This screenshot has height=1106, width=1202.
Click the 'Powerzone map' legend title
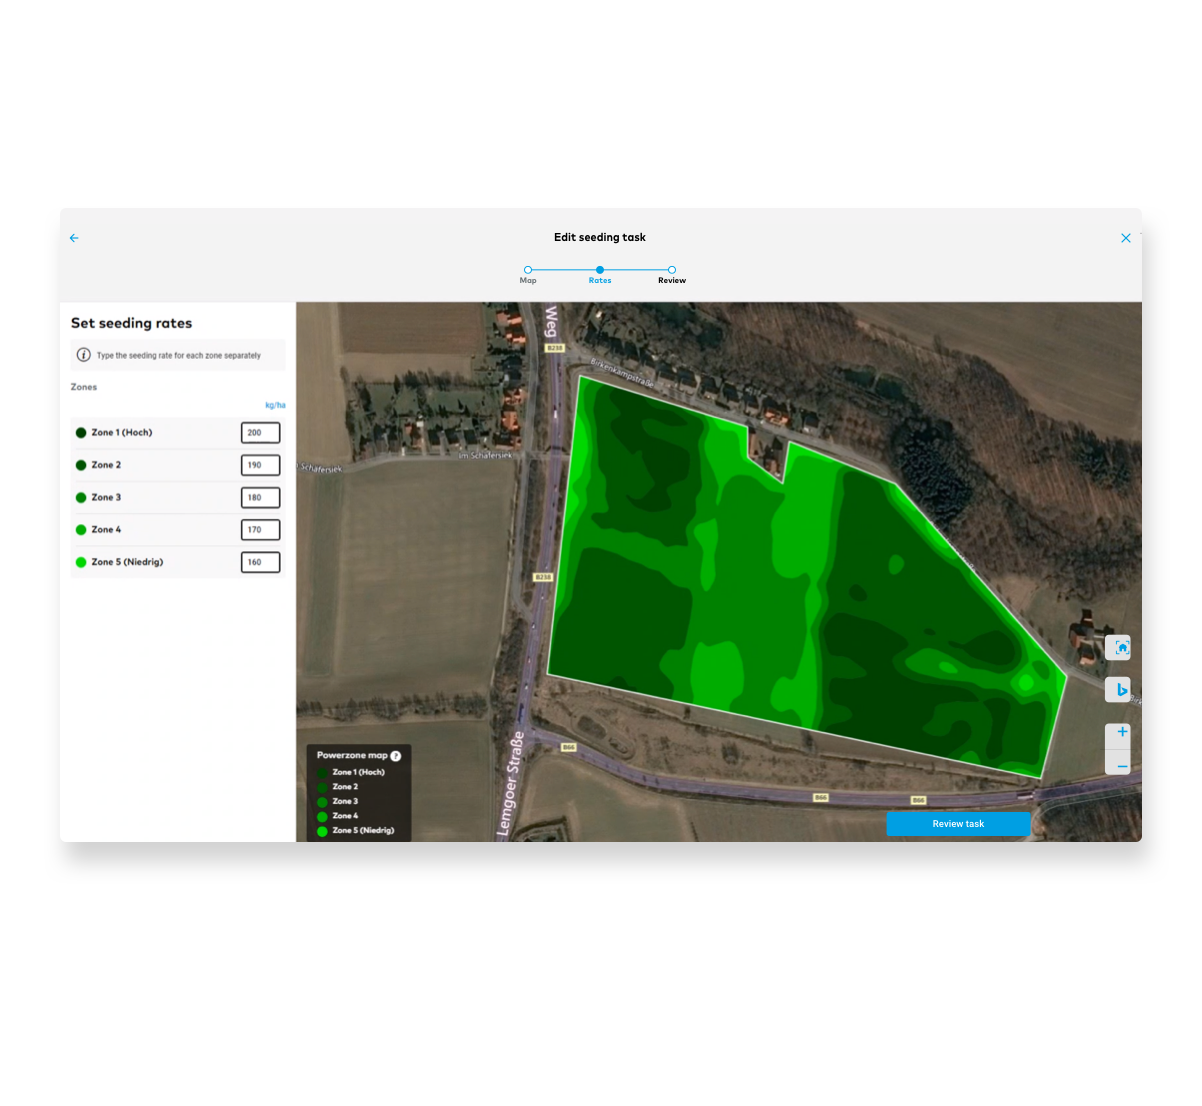coord(352,756)
